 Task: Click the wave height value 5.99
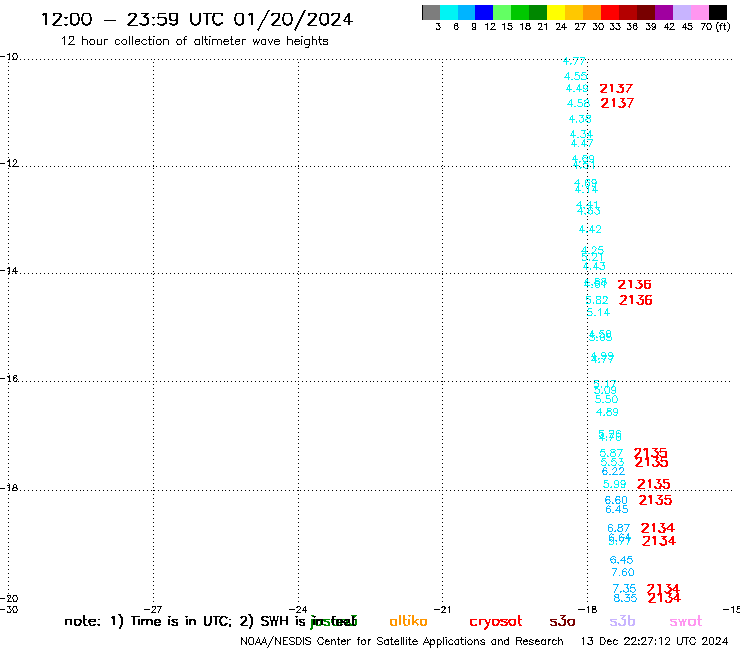[x=614, y=484]
